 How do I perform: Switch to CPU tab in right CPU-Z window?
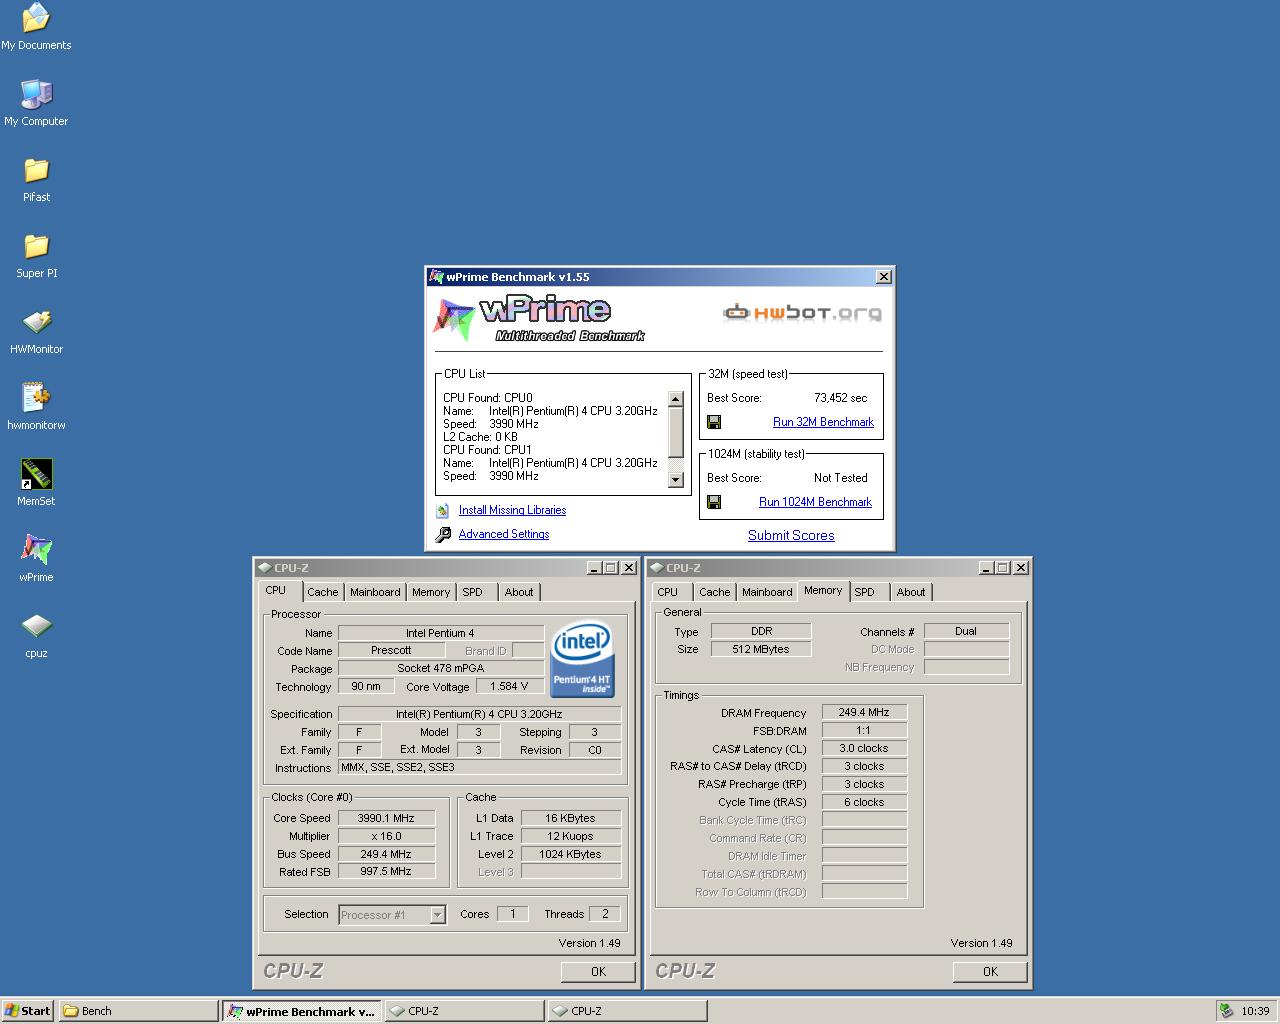pyautogui.click(x=668, y=592)
